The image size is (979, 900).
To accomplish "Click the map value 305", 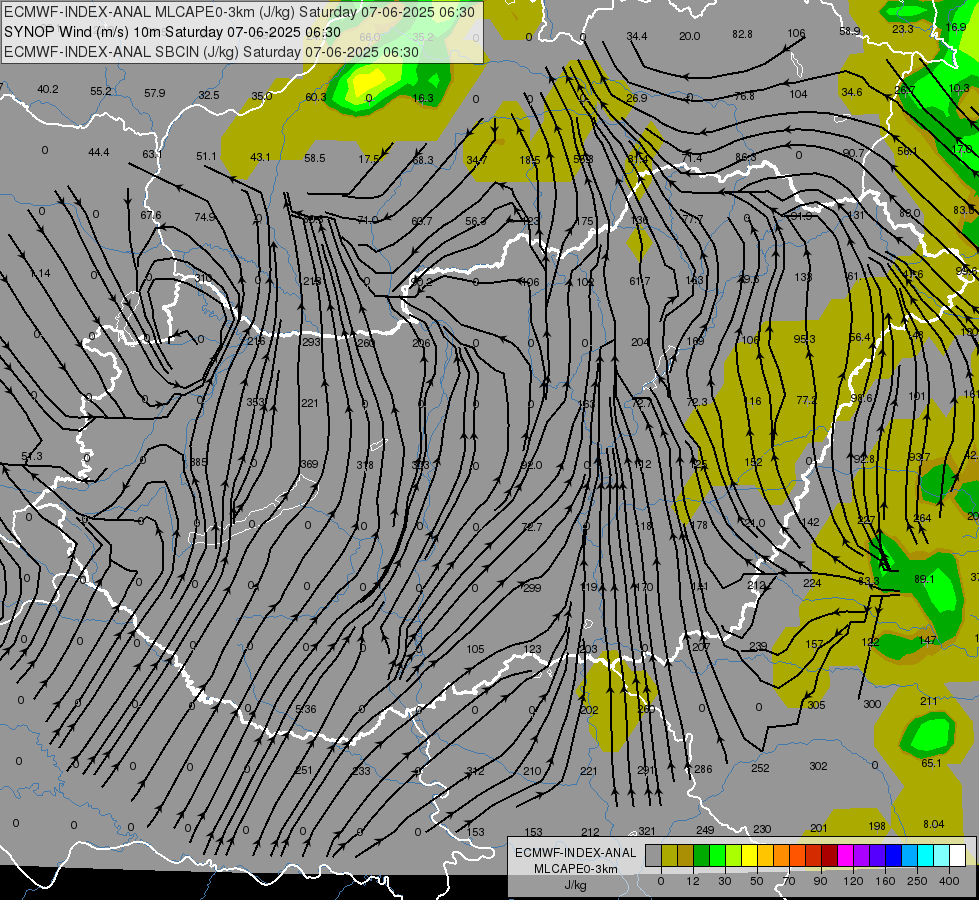I will (816, 705).
